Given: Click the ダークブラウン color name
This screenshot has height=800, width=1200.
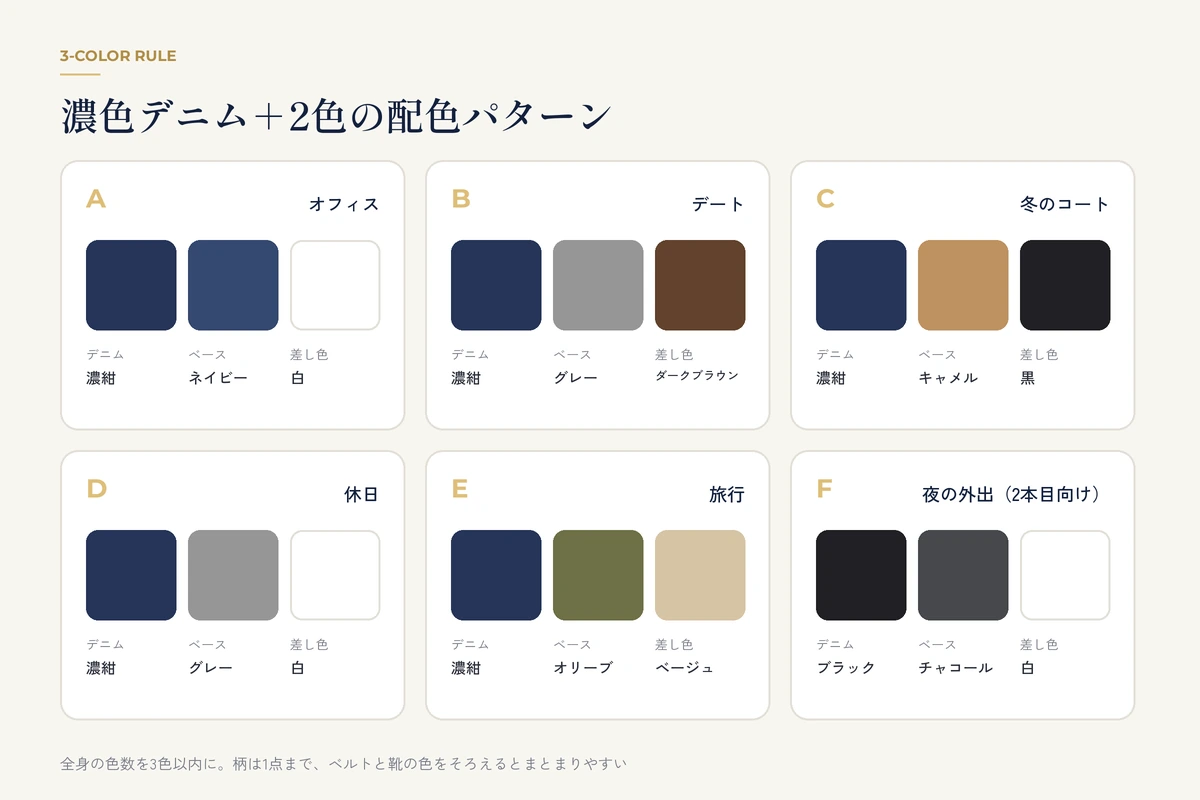Looking at the screenshot, I should point(697,376).
